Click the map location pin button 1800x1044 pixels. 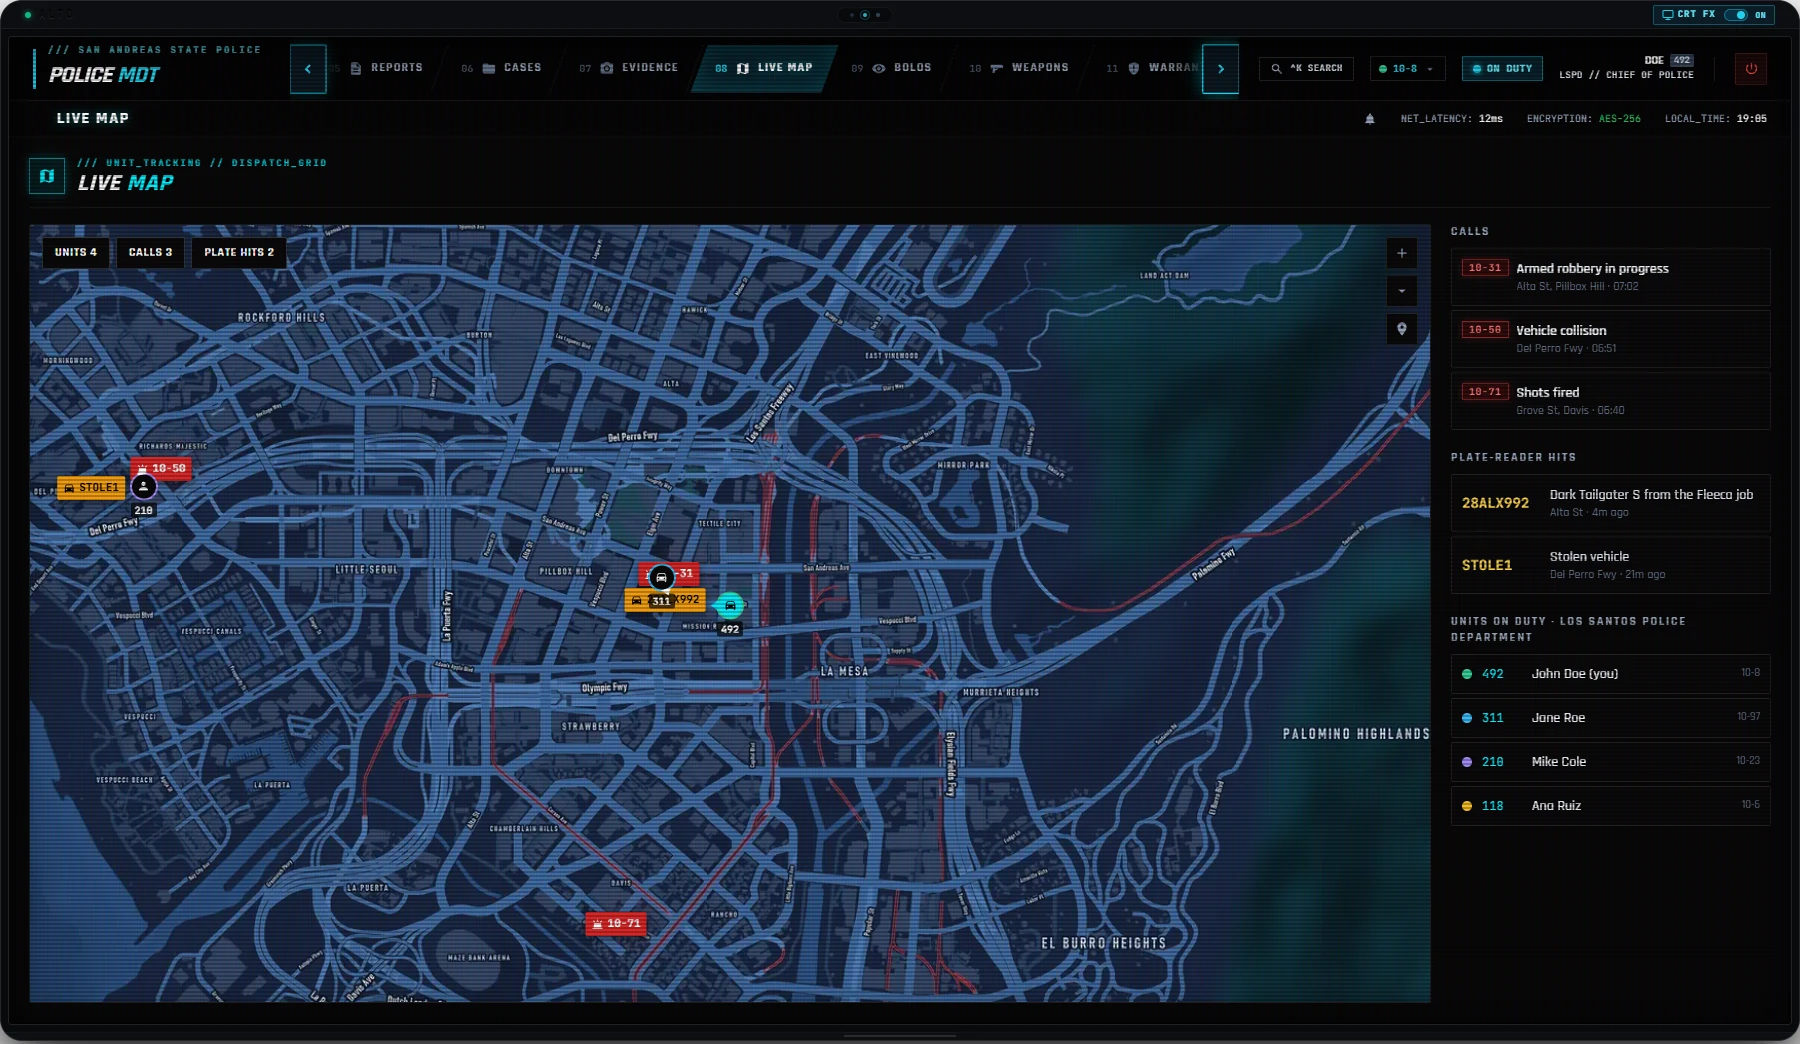pyautogui.click(x=1402, y=329)
